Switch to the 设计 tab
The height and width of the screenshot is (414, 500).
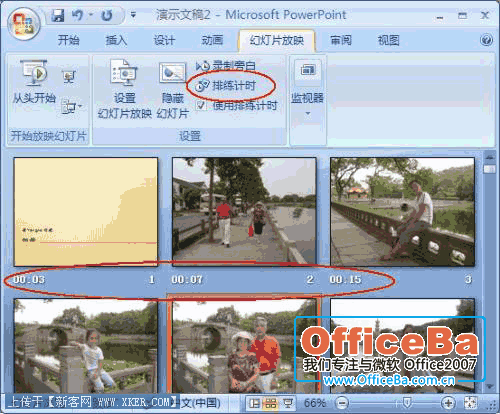coord(164,40)
